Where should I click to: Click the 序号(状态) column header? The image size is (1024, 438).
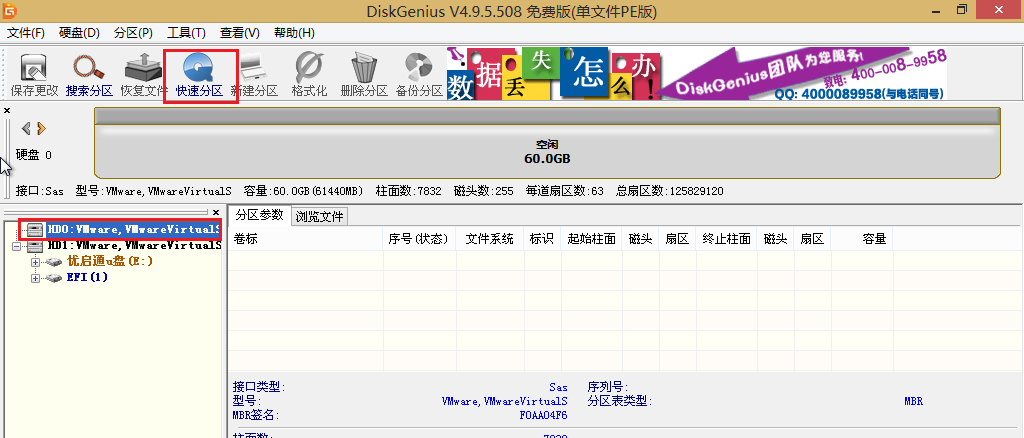pos(419,240)
